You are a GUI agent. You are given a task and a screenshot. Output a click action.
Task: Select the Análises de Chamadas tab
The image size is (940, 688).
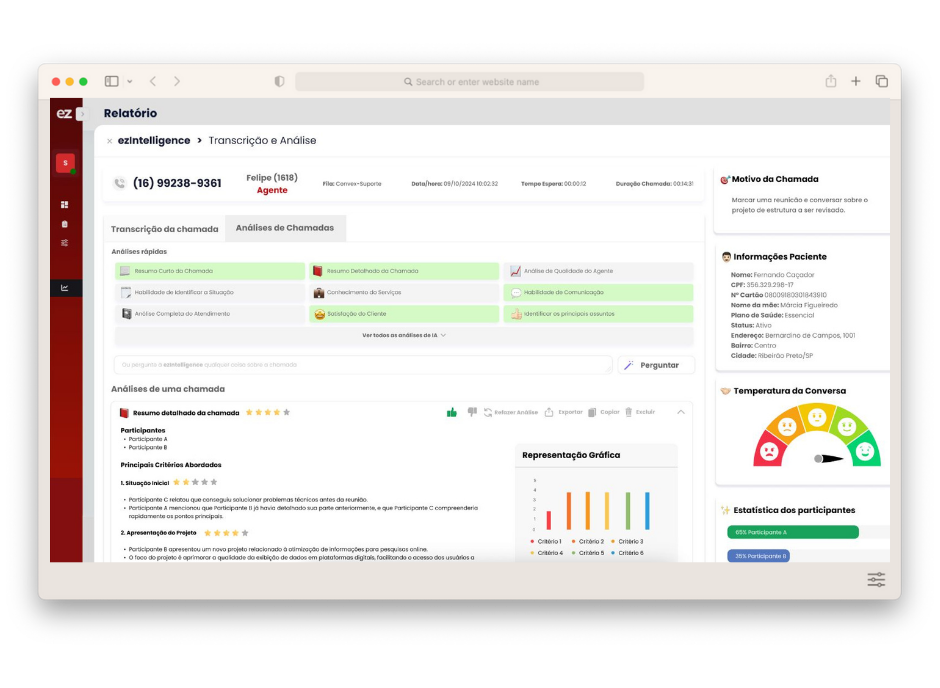[285, 228]
